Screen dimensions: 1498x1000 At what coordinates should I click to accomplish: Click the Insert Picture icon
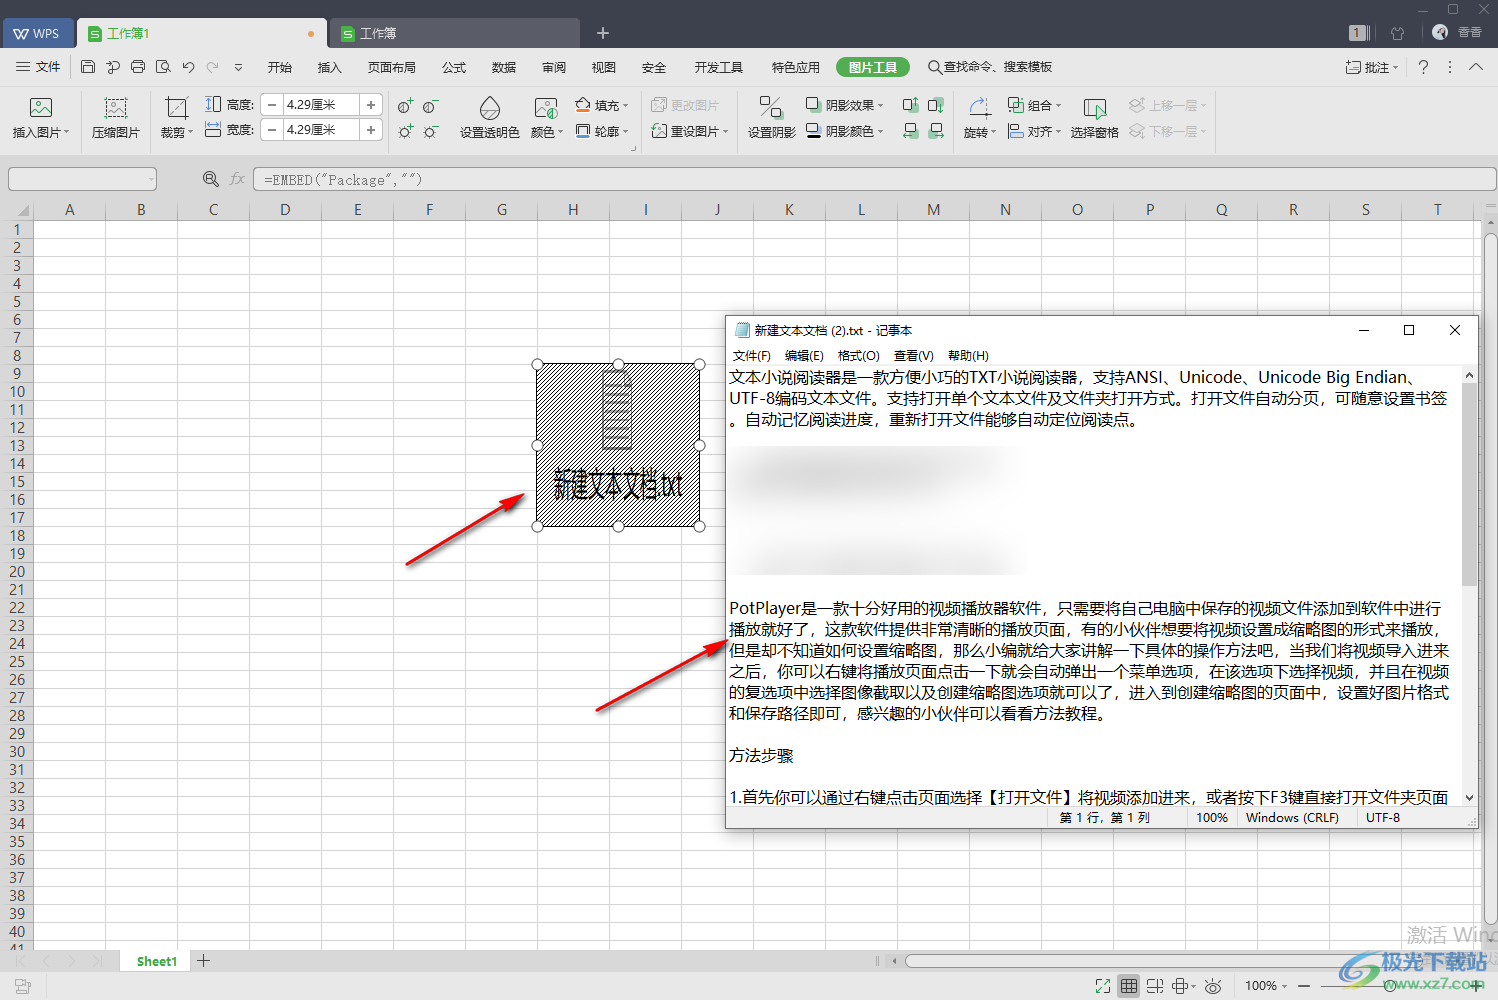41,107
